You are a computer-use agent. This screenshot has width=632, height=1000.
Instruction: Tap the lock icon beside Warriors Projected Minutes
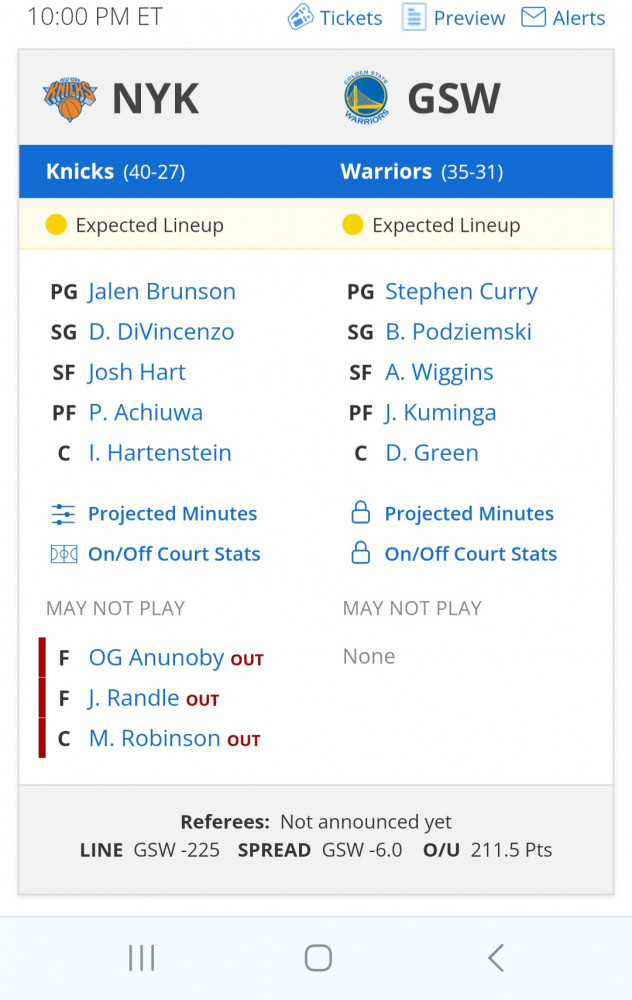tap(361, 512)
